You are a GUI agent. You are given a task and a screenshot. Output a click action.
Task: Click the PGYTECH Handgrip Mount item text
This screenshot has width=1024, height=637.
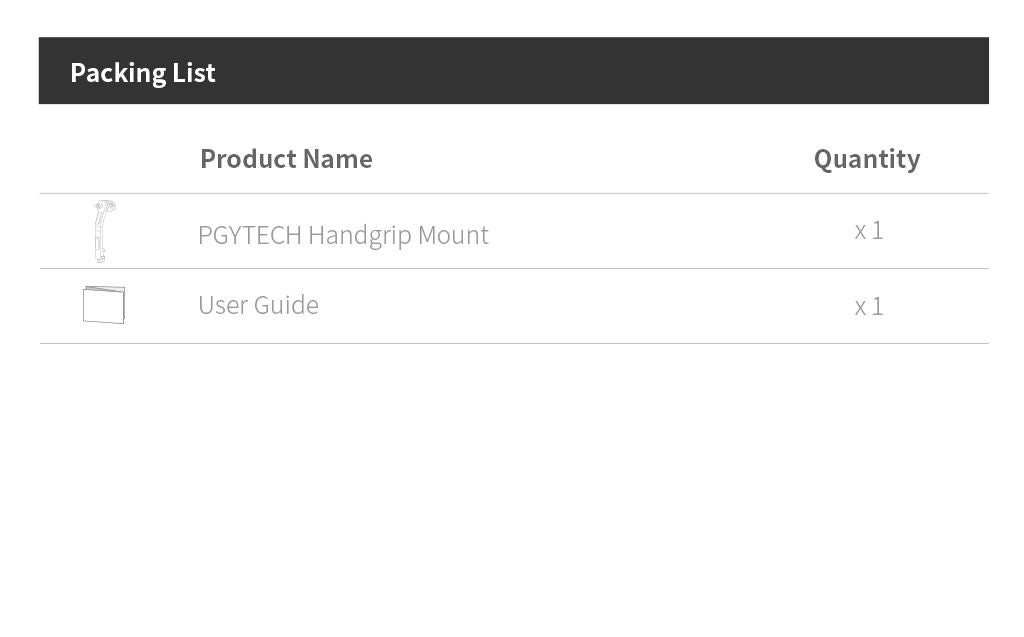coord(343,235)
